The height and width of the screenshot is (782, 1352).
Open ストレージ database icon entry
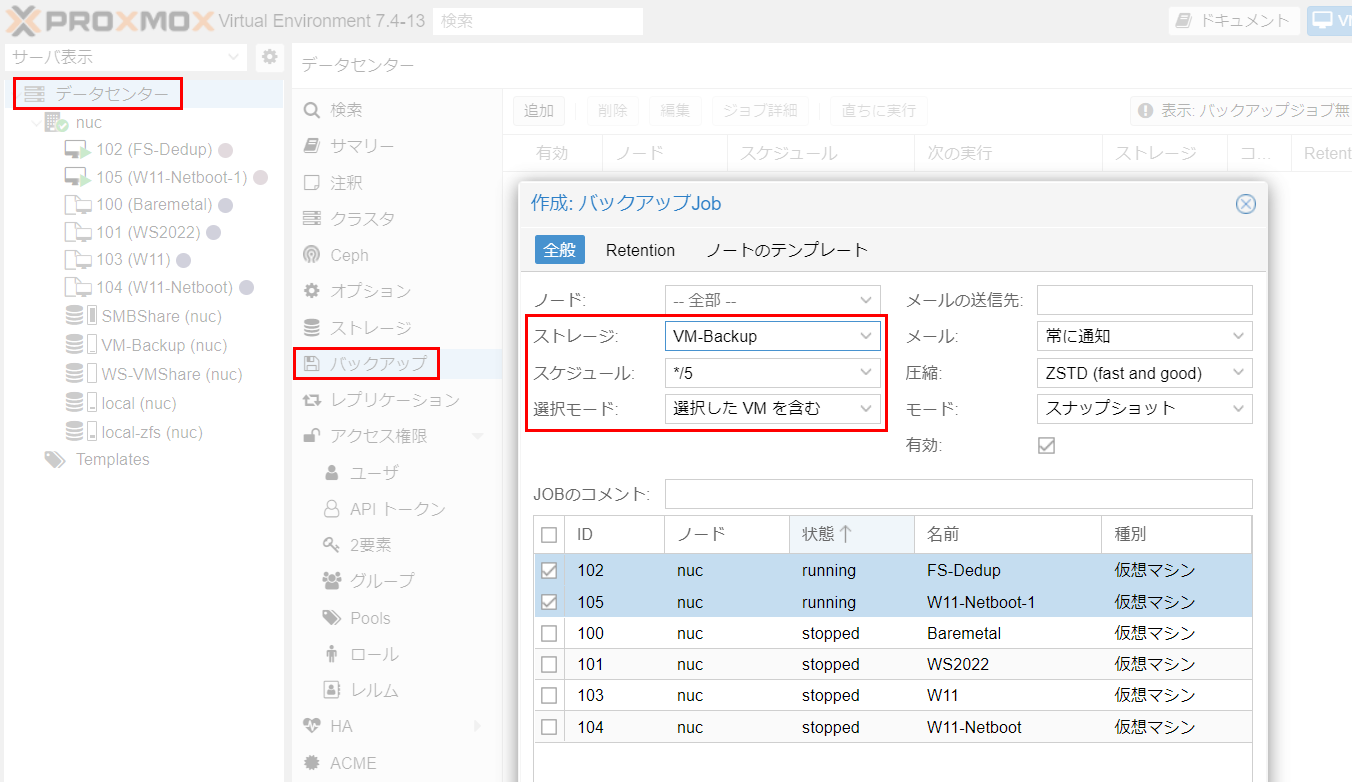coord(397,328)
